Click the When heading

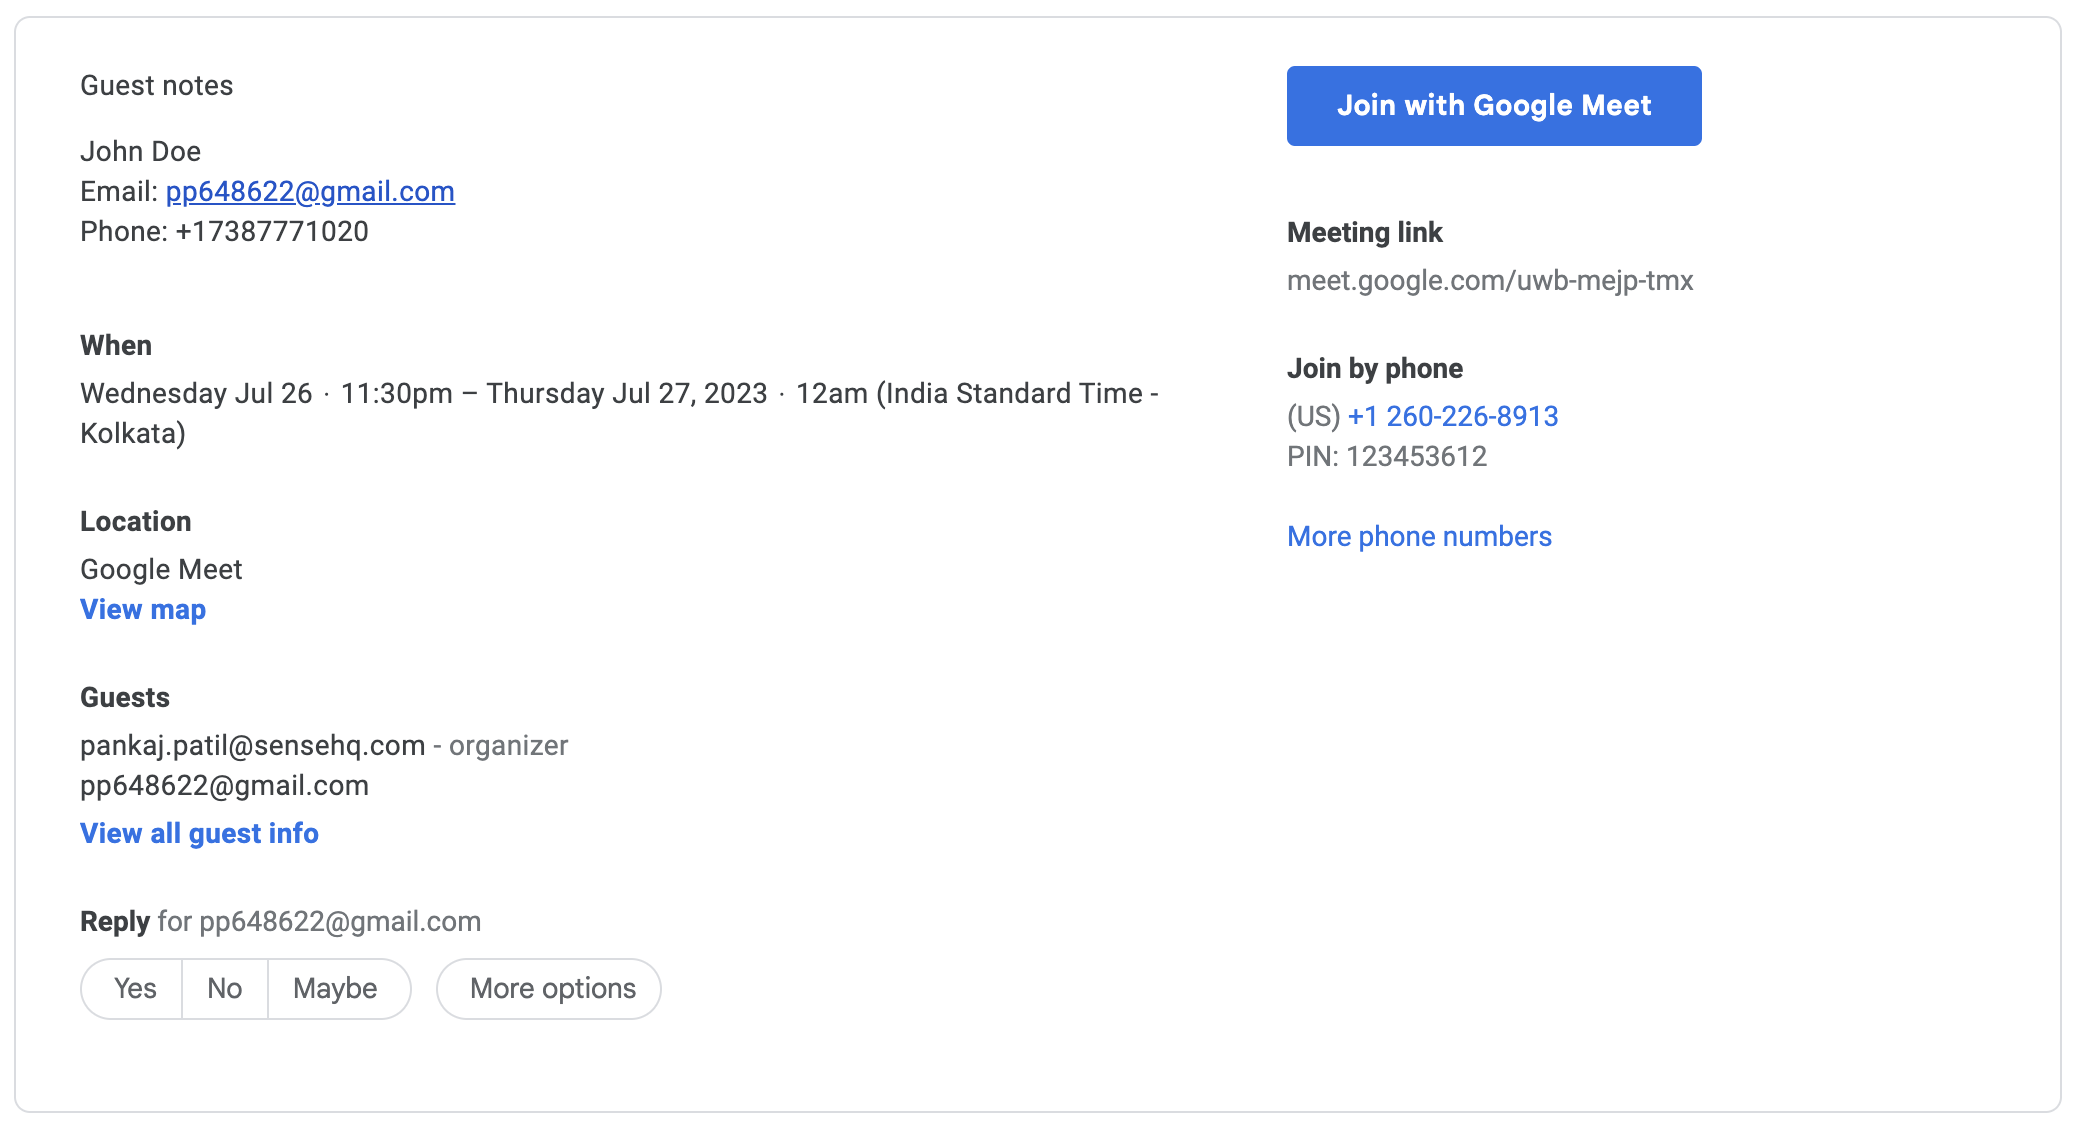(116, 345)
